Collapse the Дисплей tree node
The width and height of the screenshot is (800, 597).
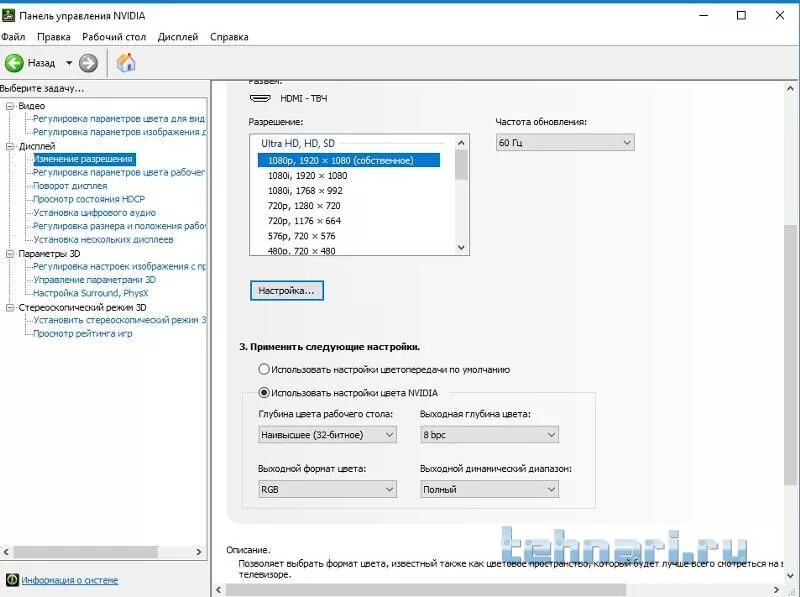tap(9, 146)
